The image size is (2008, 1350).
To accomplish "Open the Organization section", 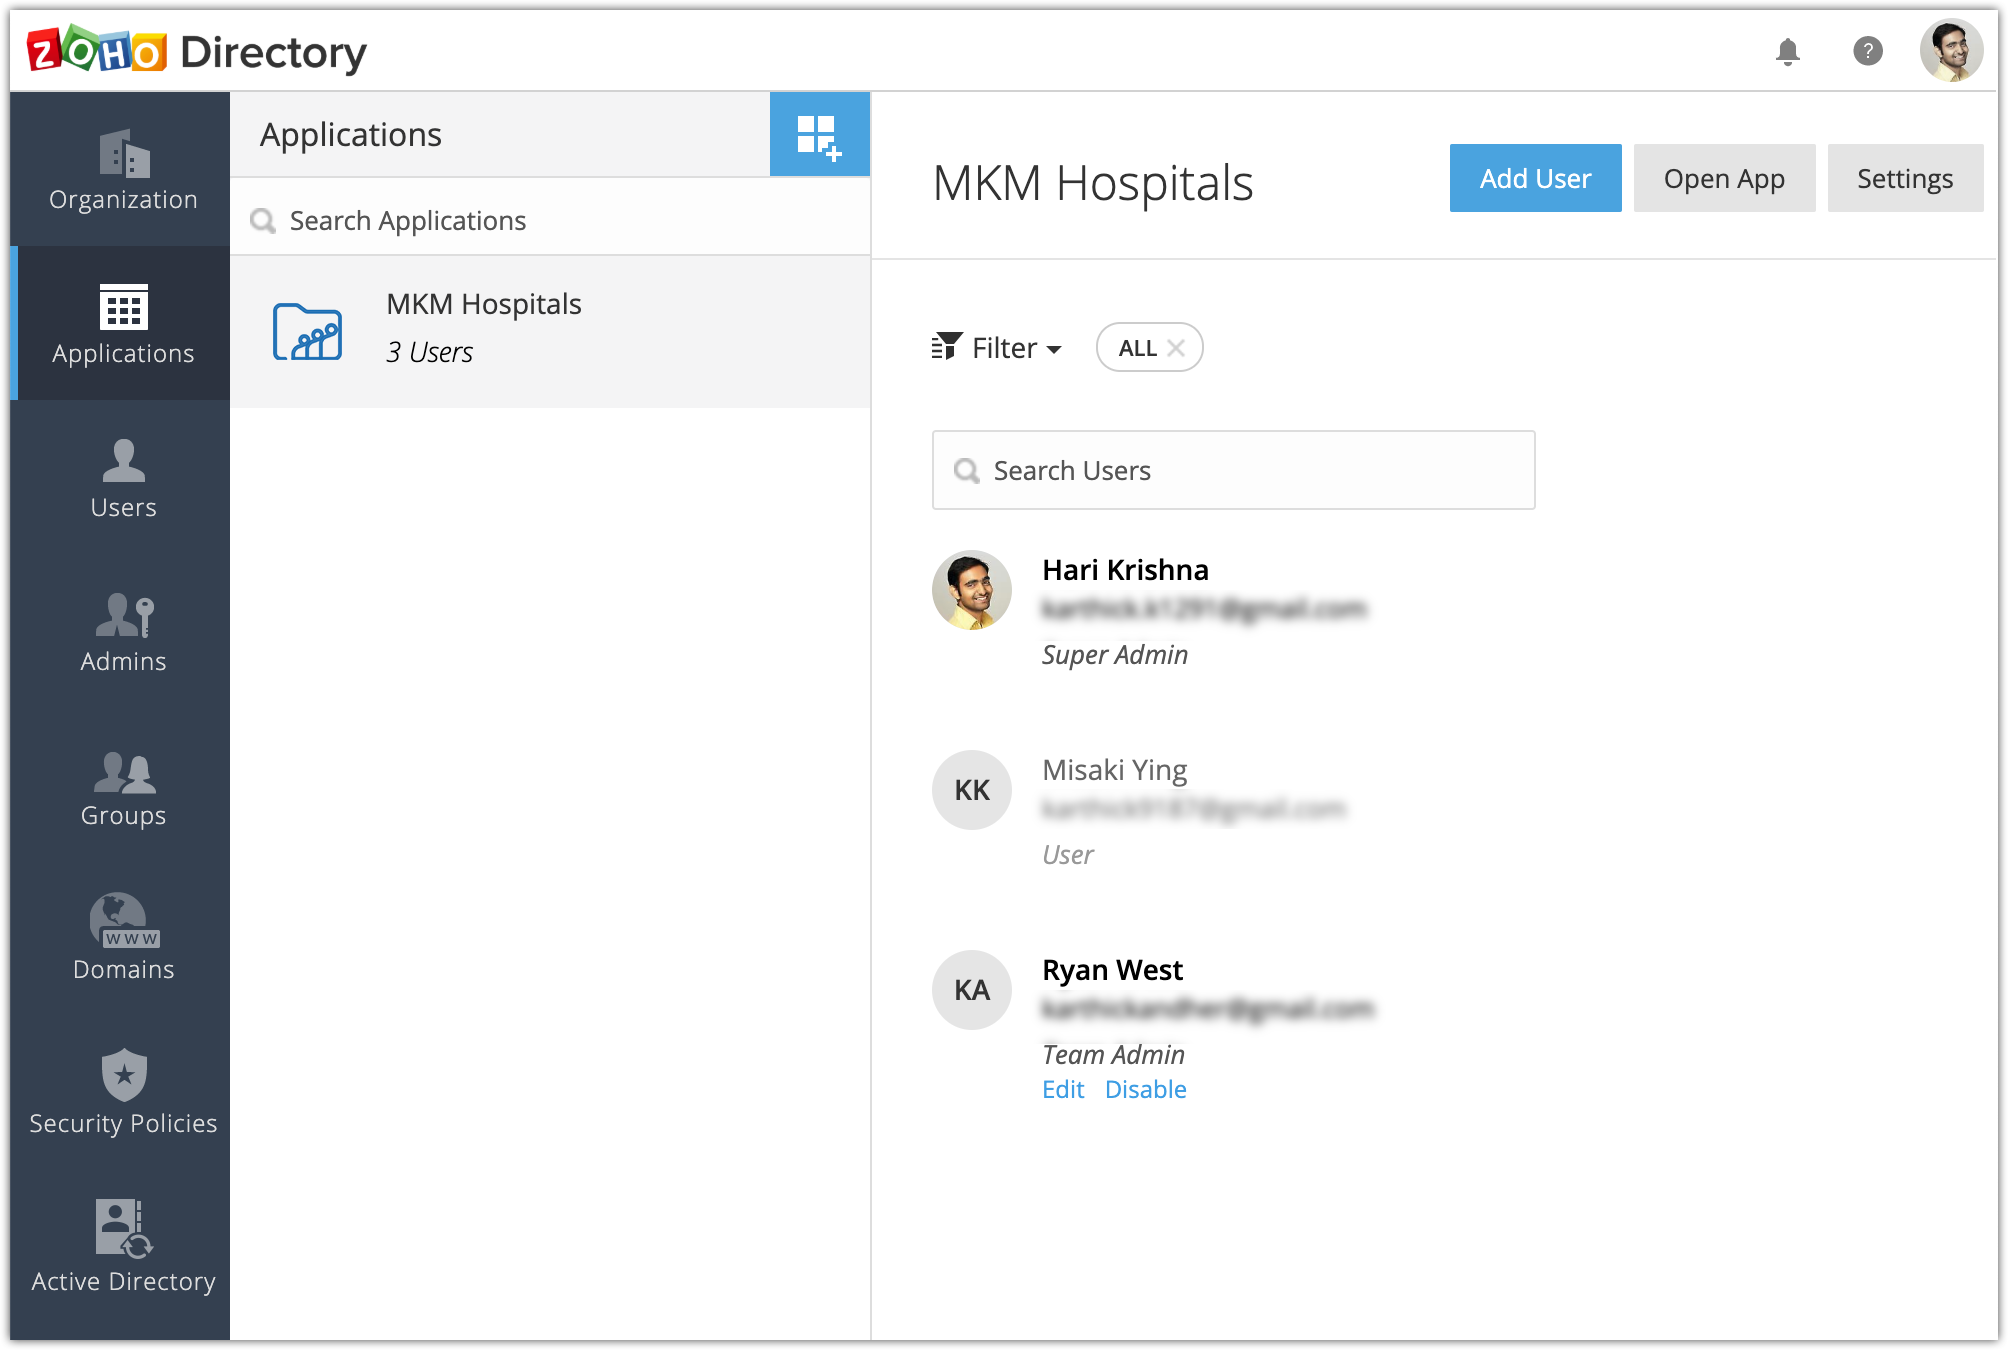I will 123,170.
